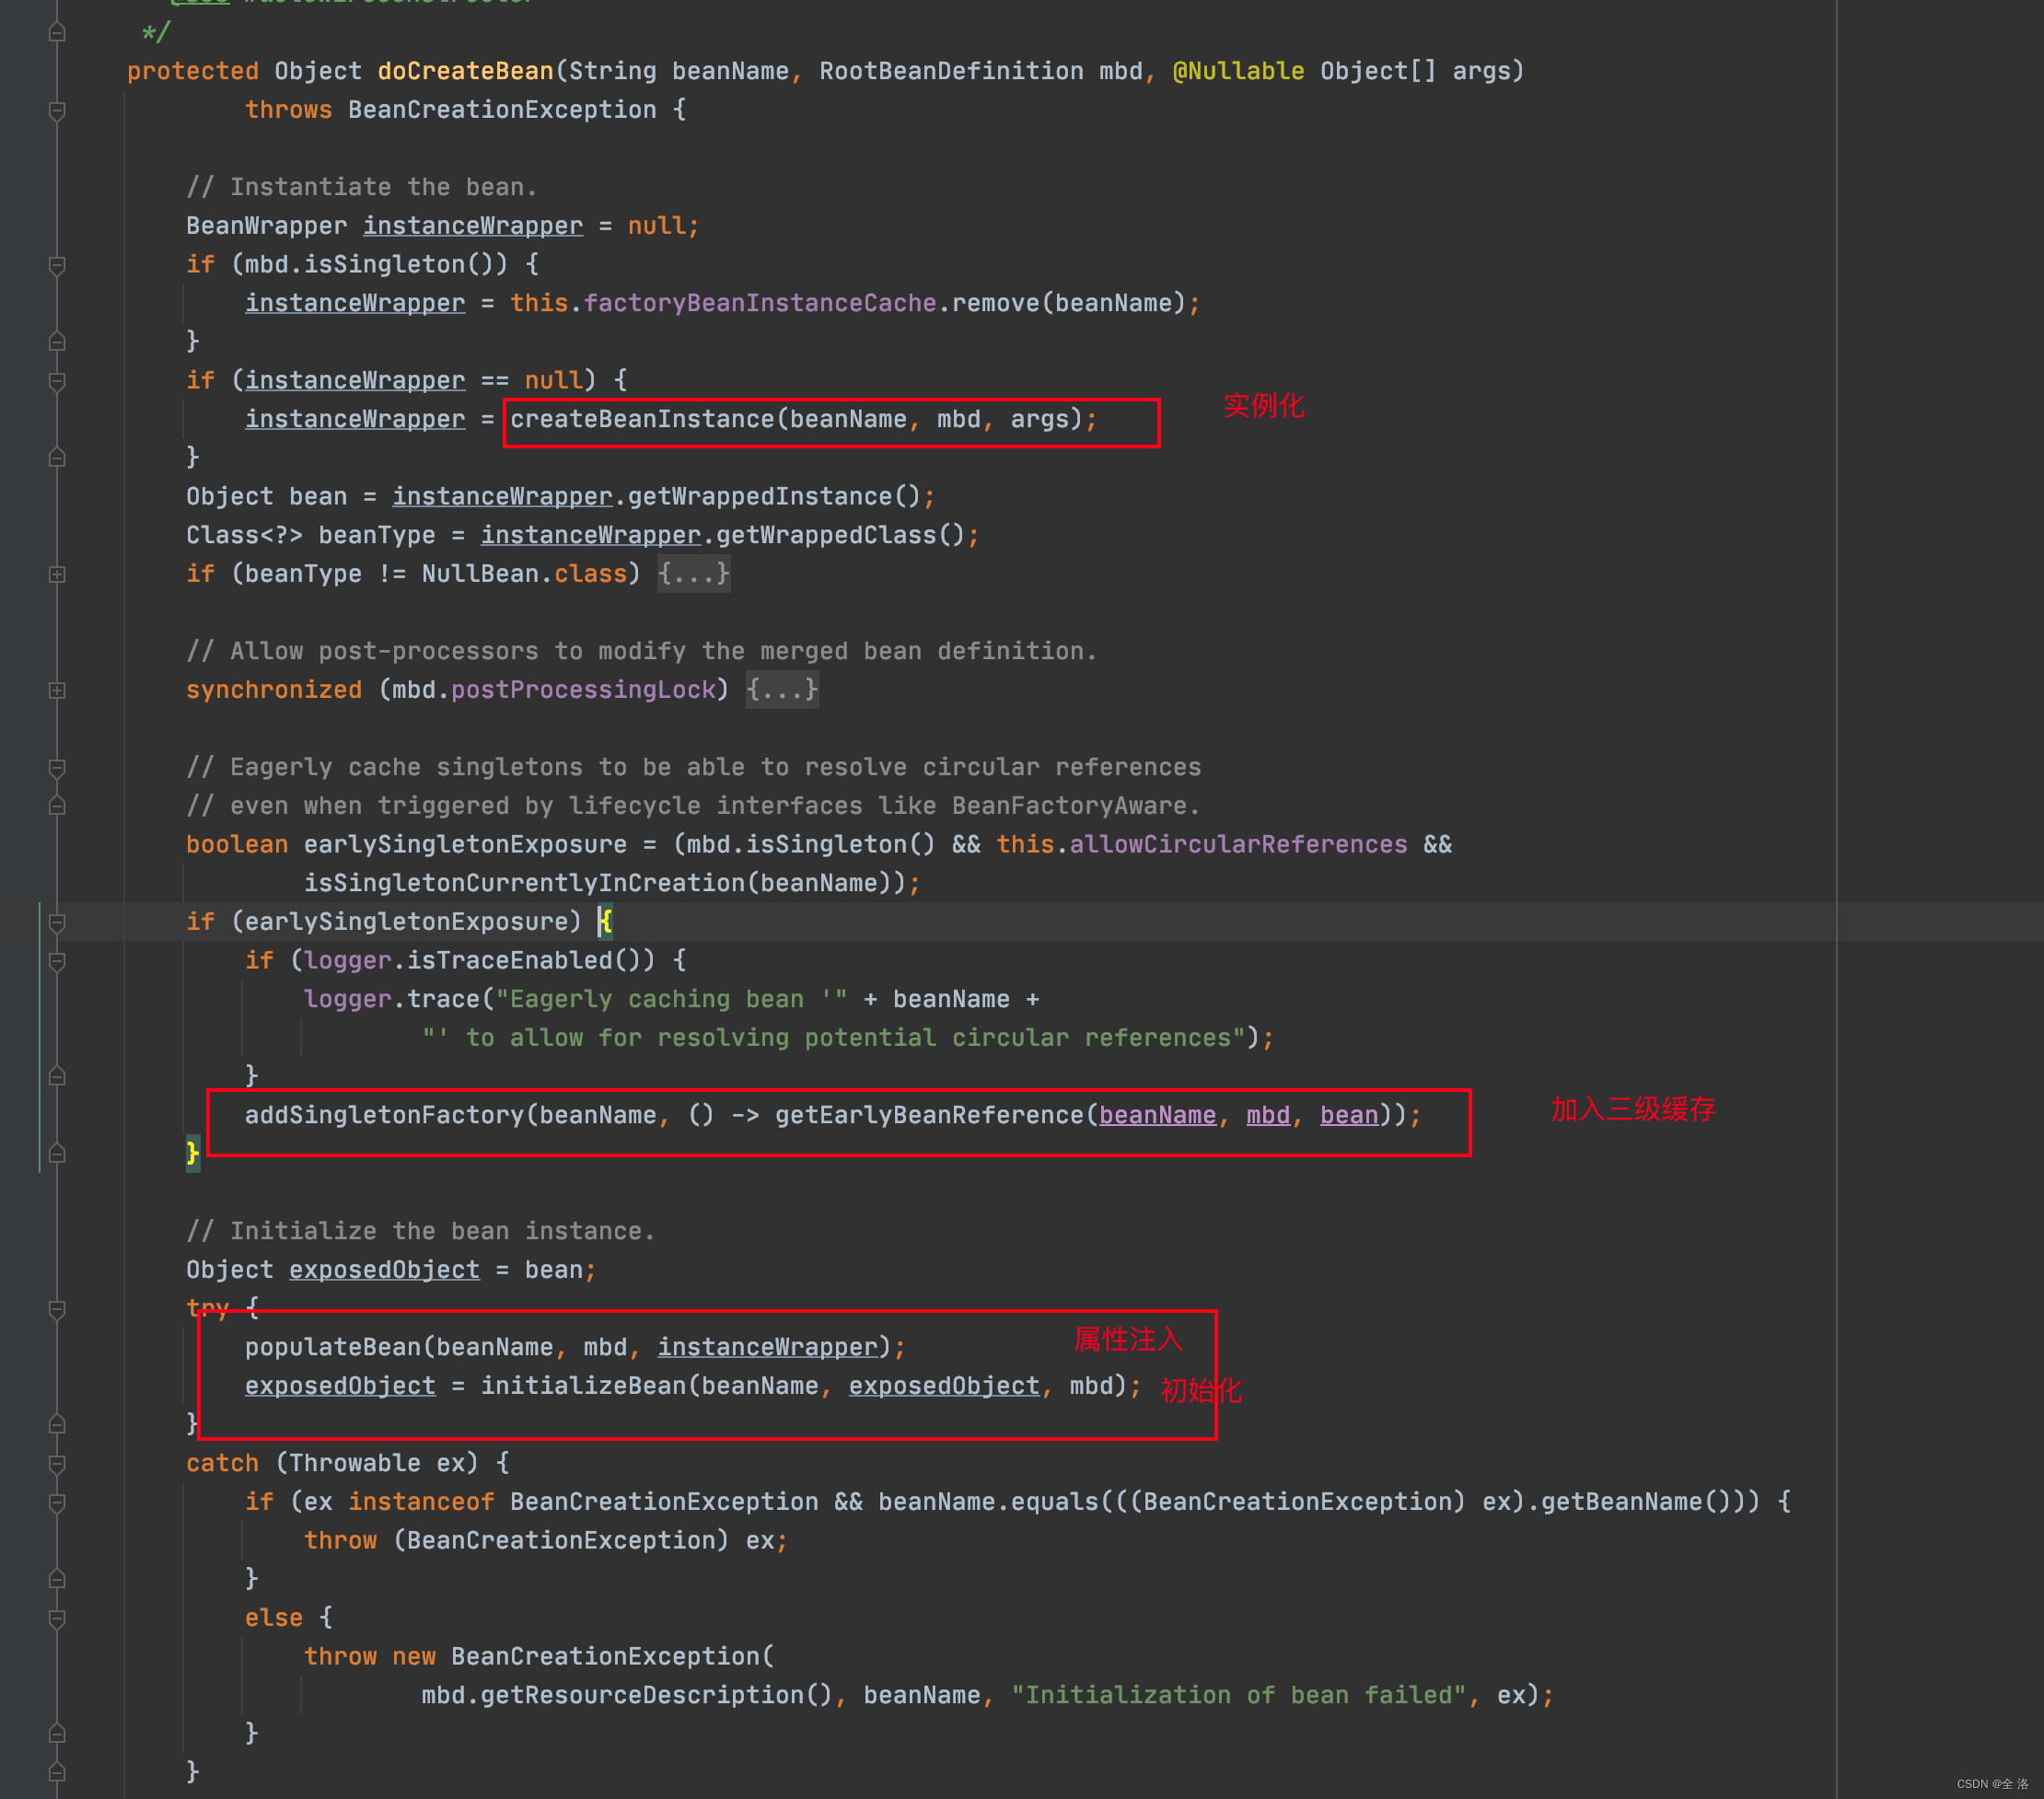Collapse the 'if (mbd.isSingleton())' block fold marker

coord(57,265)
